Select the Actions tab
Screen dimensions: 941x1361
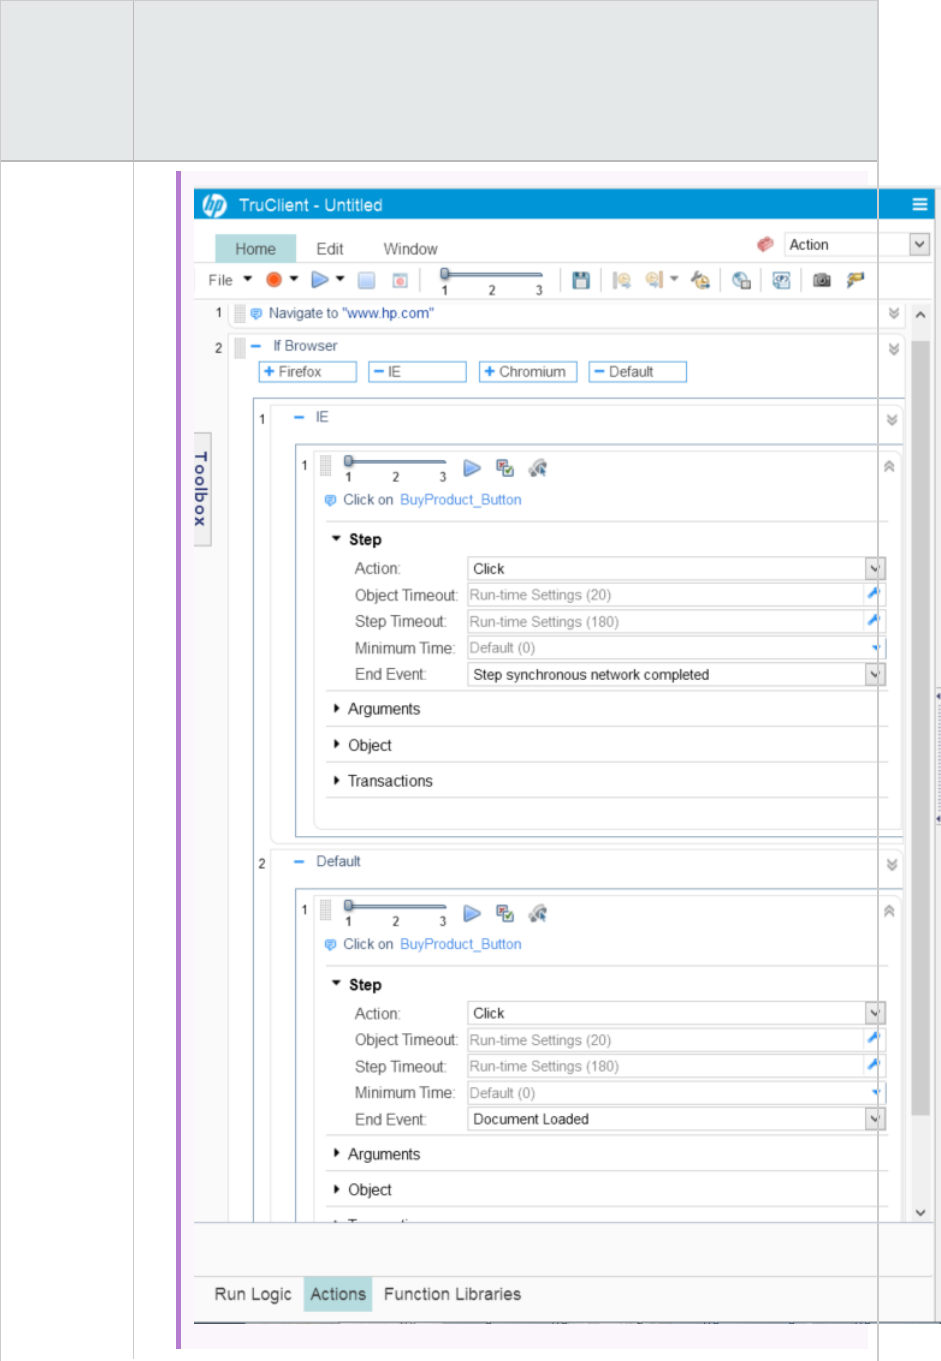338,1293
